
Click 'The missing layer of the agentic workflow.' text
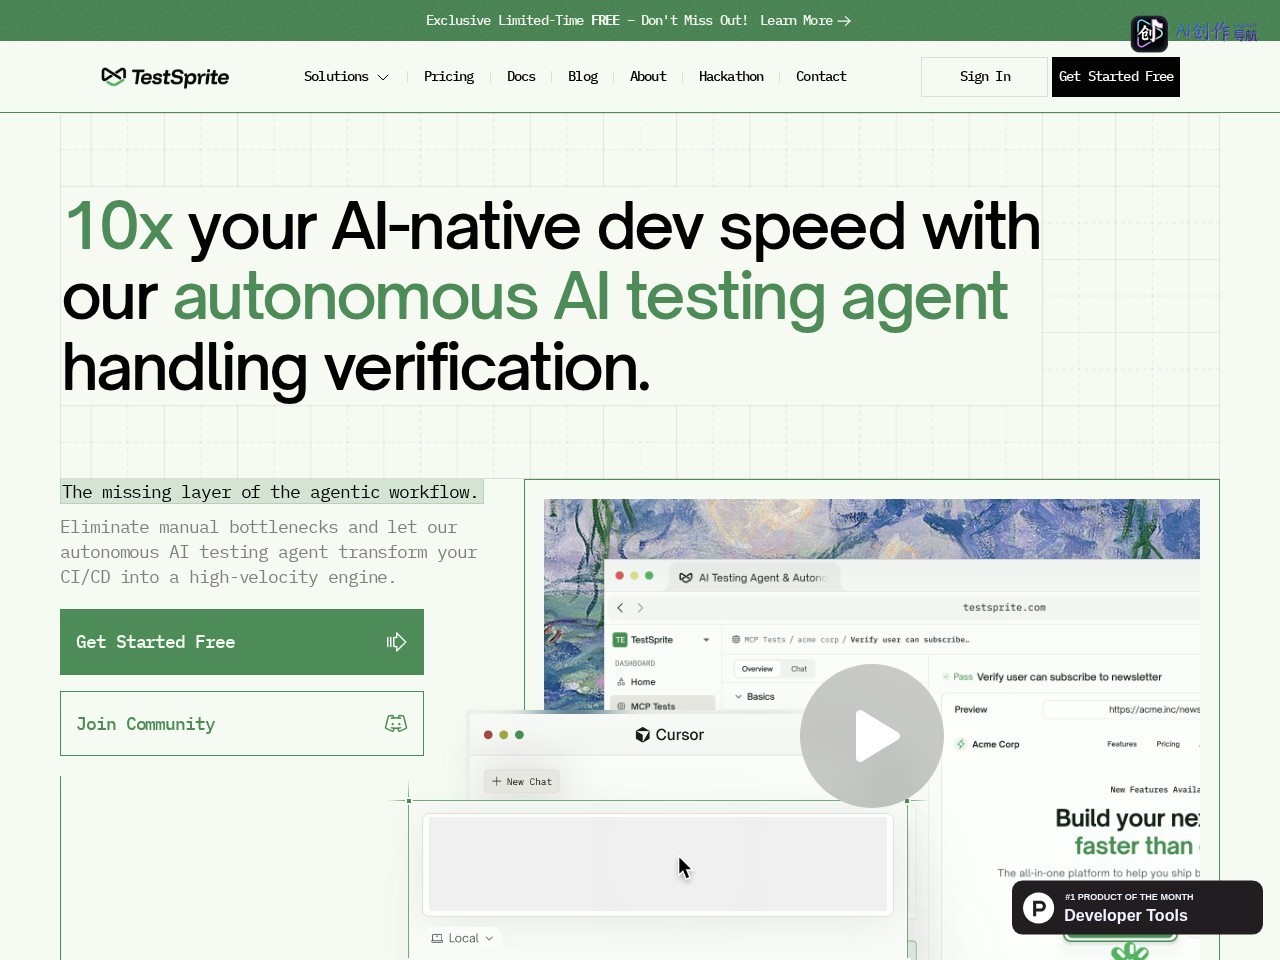(x=270, y=492)
